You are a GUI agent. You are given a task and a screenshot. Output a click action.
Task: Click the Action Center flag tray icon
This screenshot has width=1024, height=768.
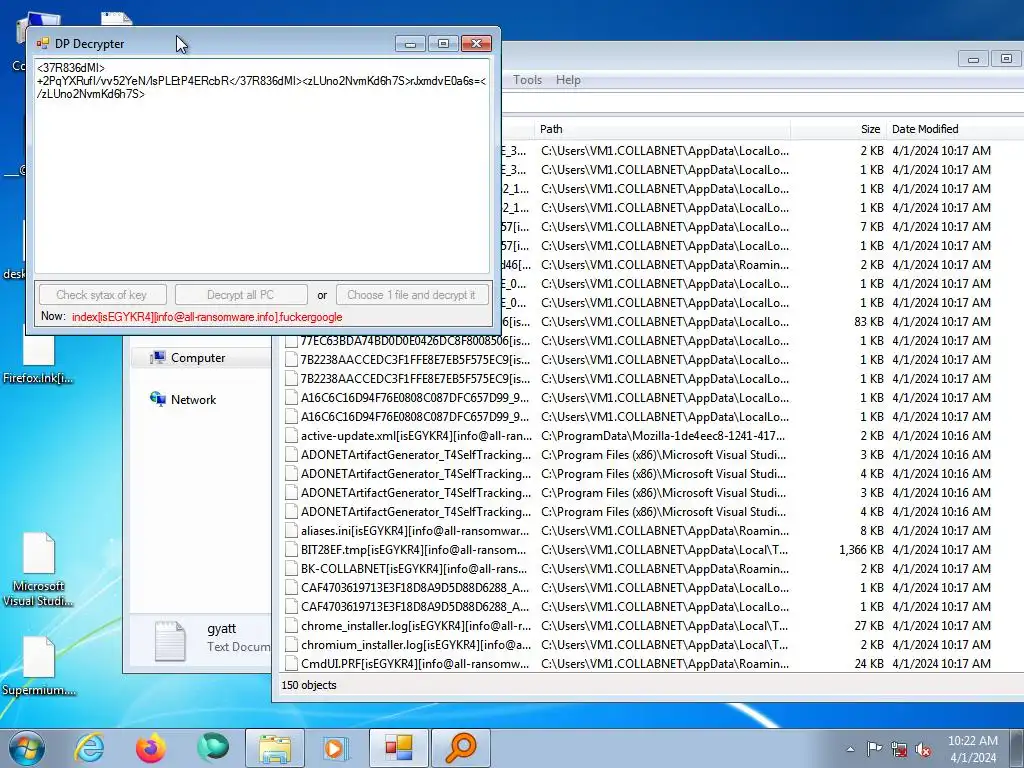tap(874, 749)
